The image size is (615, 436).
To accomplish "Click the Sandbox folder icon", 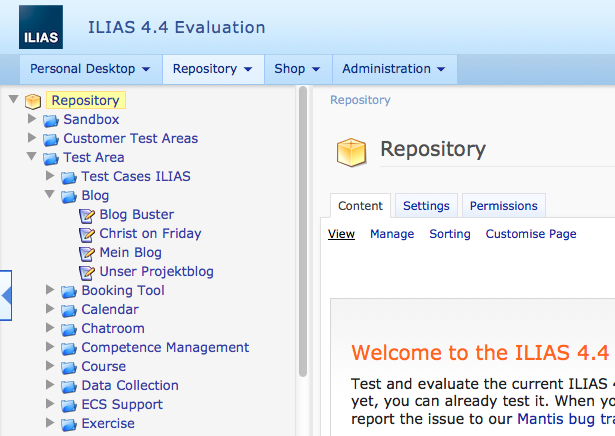I will pos(51,120).
